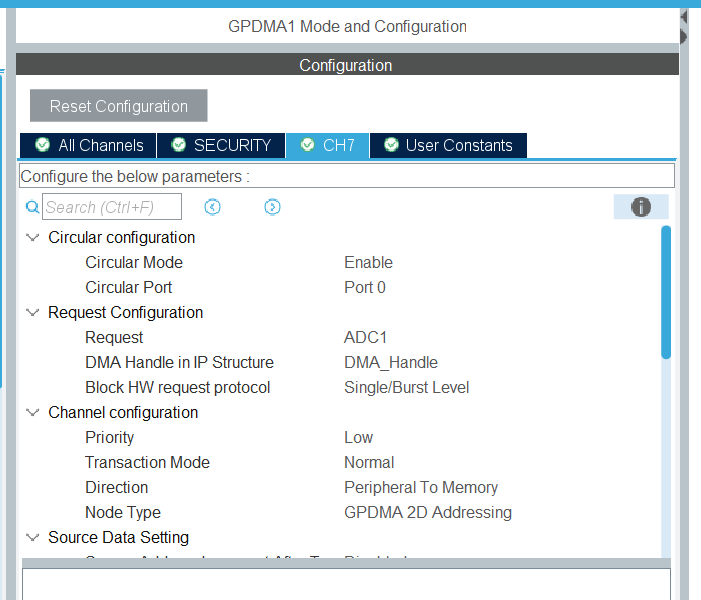The image size is (701, 600).
Task: Focus the Search (Ctrl+F) field
Action: [x=112, y=207]
